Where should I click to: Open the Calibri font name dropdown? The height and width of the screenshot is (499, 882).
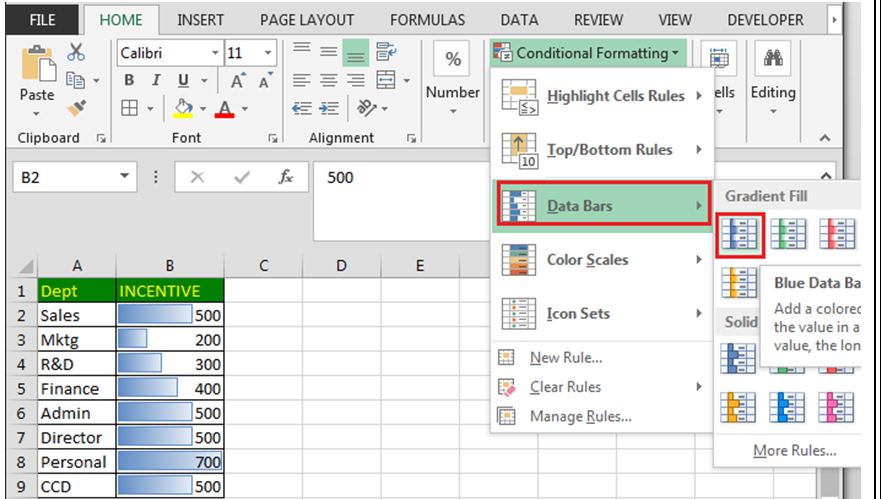214,53
